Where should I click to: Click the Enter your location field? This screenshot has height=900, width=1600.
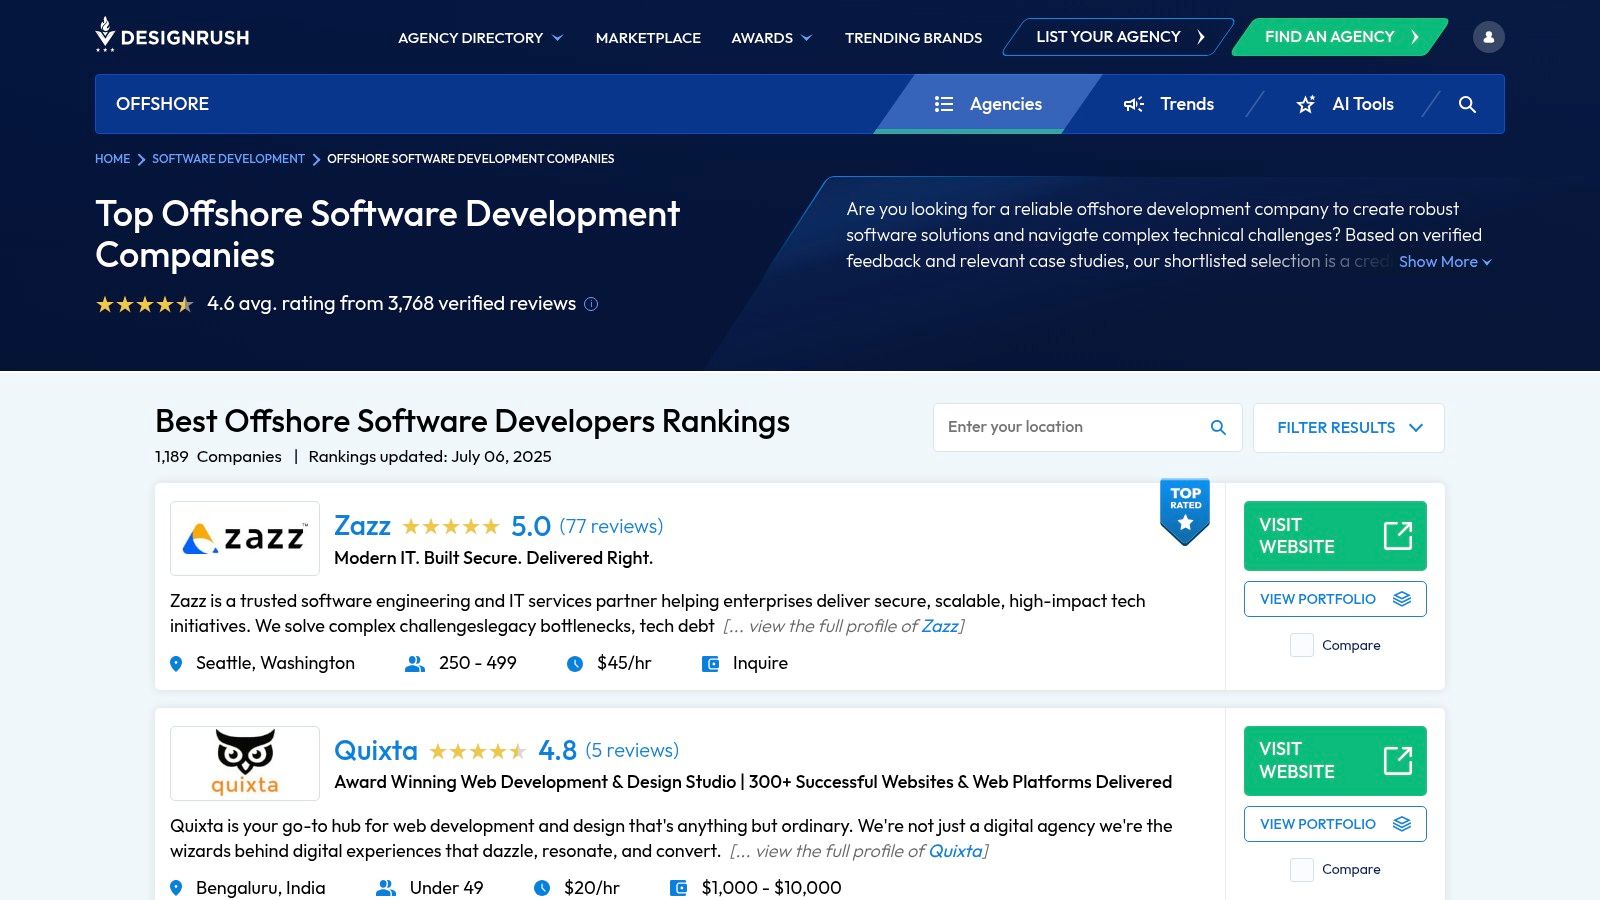coord(1070,428)
